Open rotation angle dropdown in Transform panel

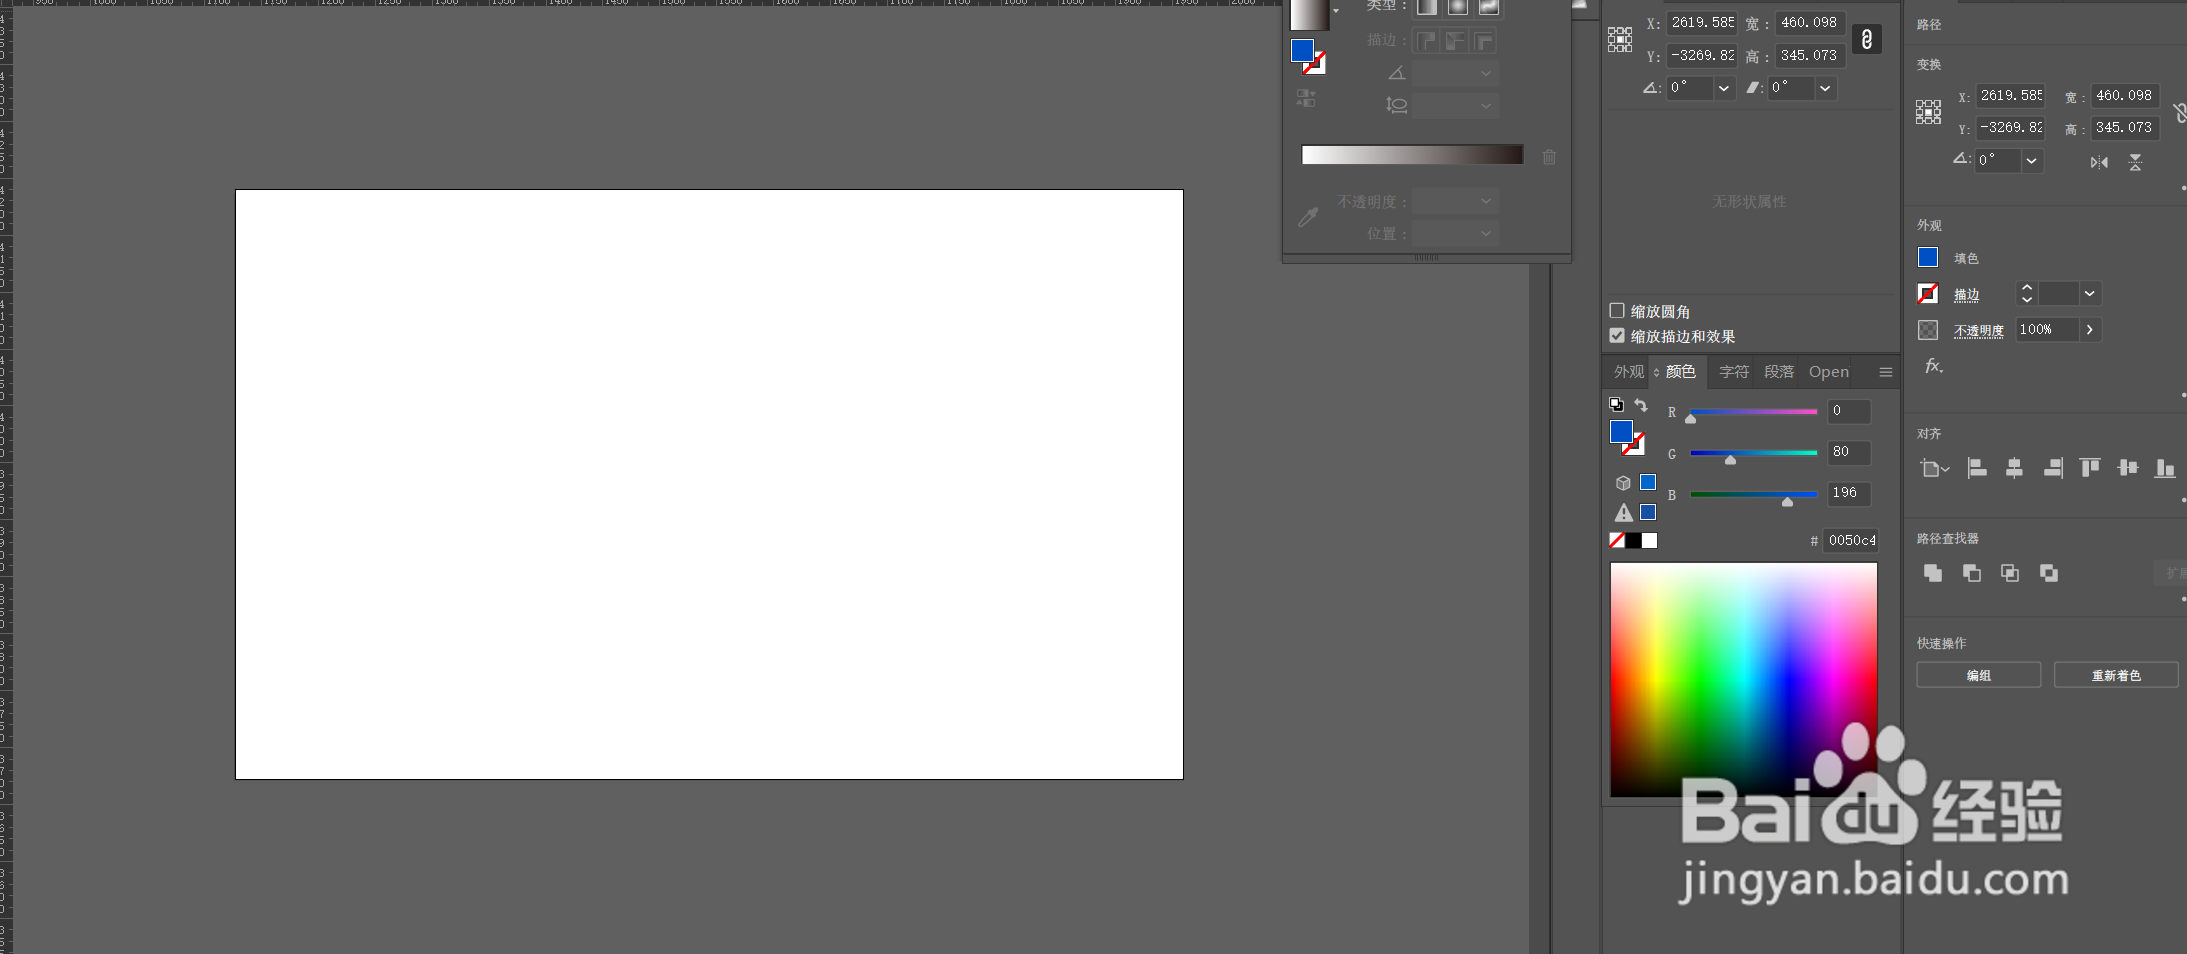[x=1724, y=88]
